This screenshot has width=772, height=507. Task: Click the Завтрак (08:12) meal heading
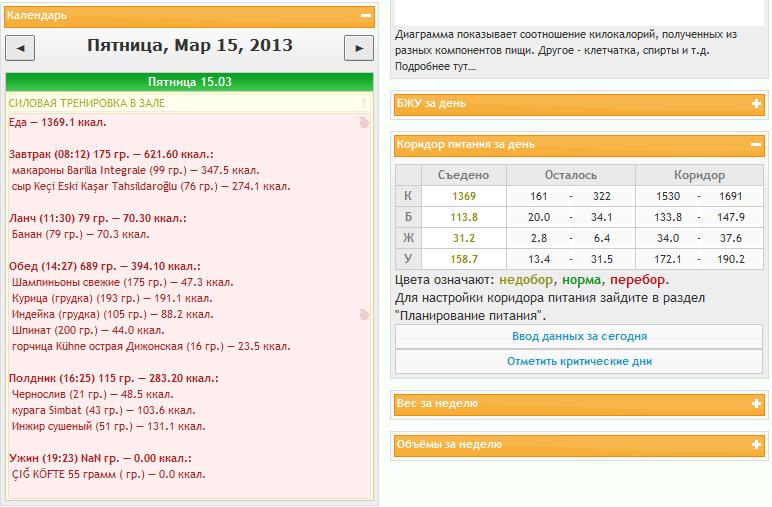[x=111, y=155]
